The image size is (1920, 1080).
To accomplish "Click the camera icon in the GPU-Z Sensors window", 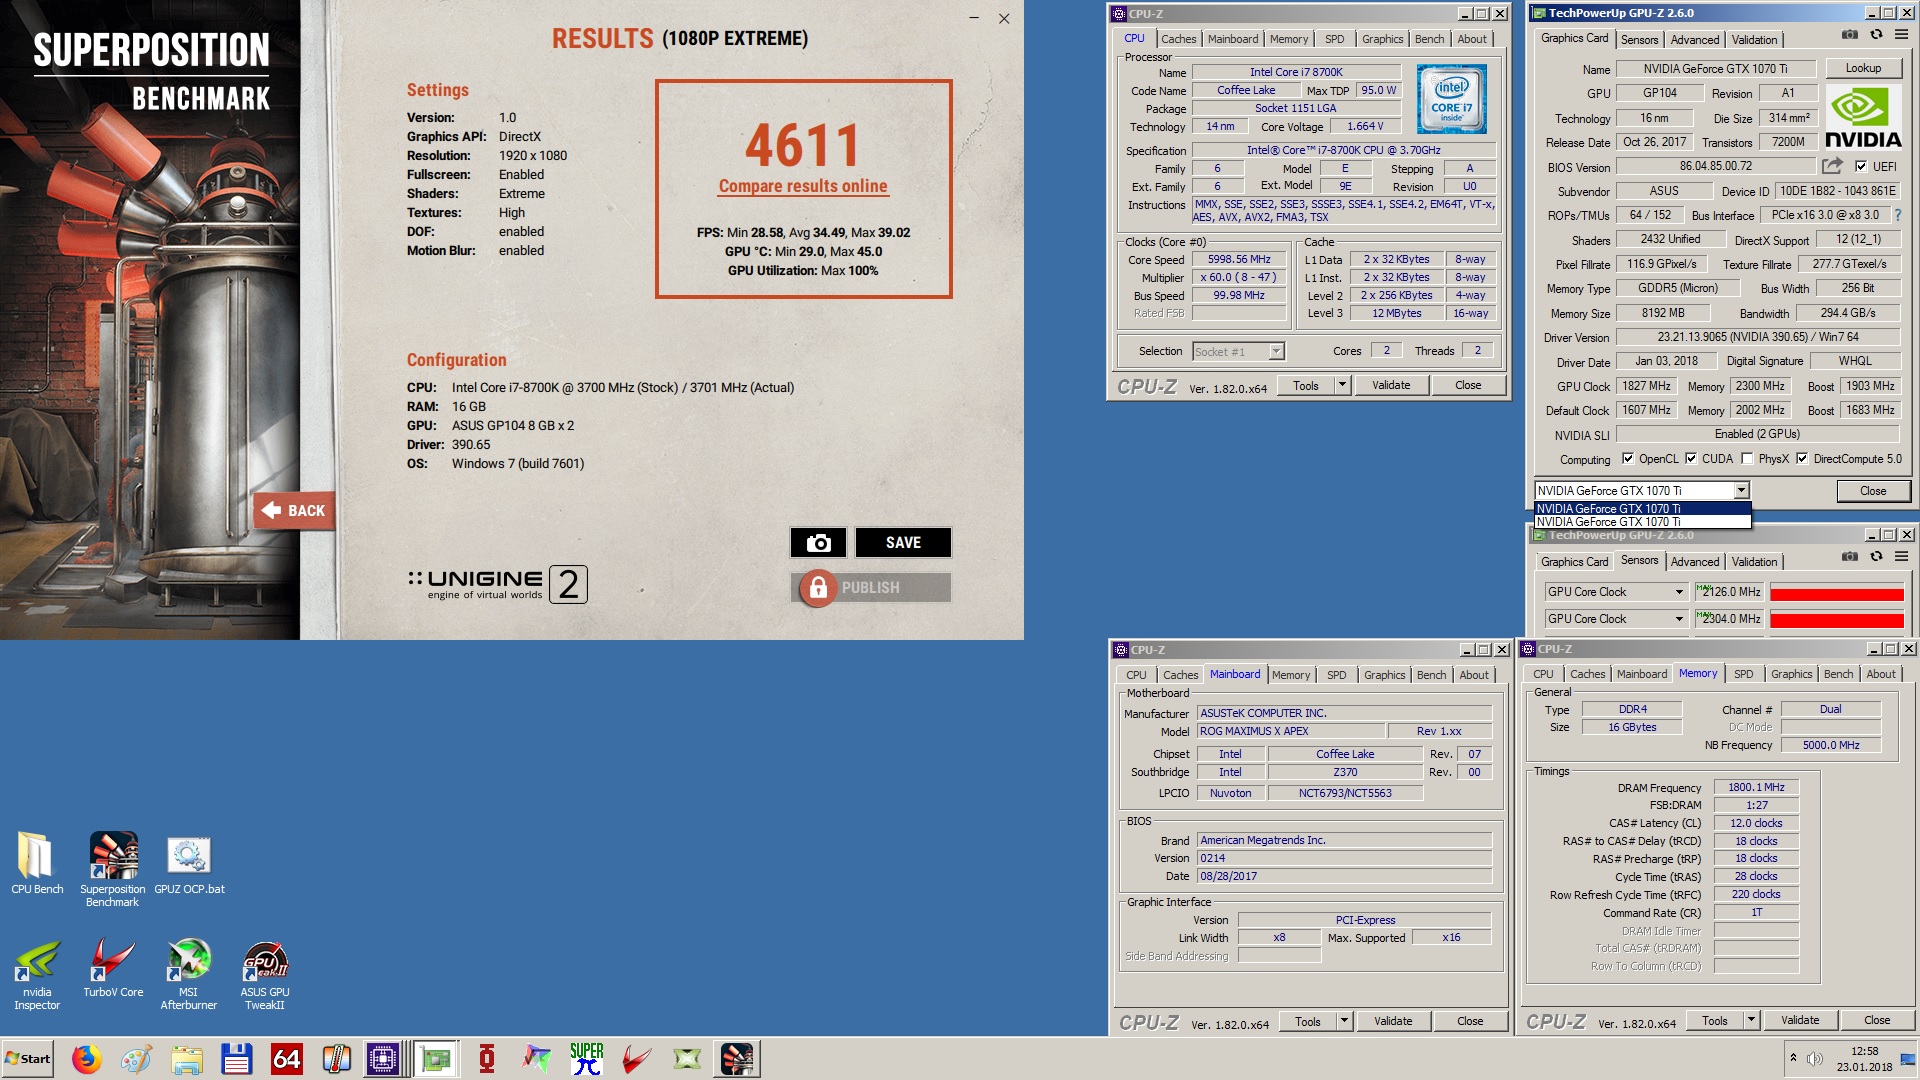I will click(x=1850, y=557).
